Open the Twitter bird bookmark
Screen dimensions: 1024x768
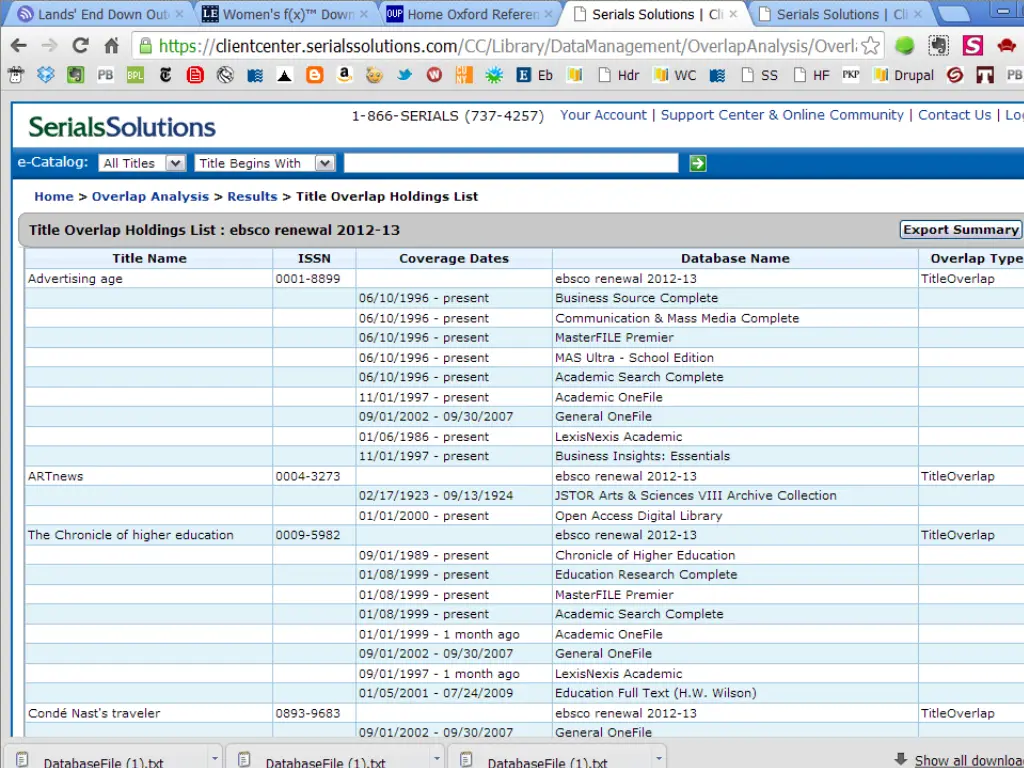tap(404, 75)
